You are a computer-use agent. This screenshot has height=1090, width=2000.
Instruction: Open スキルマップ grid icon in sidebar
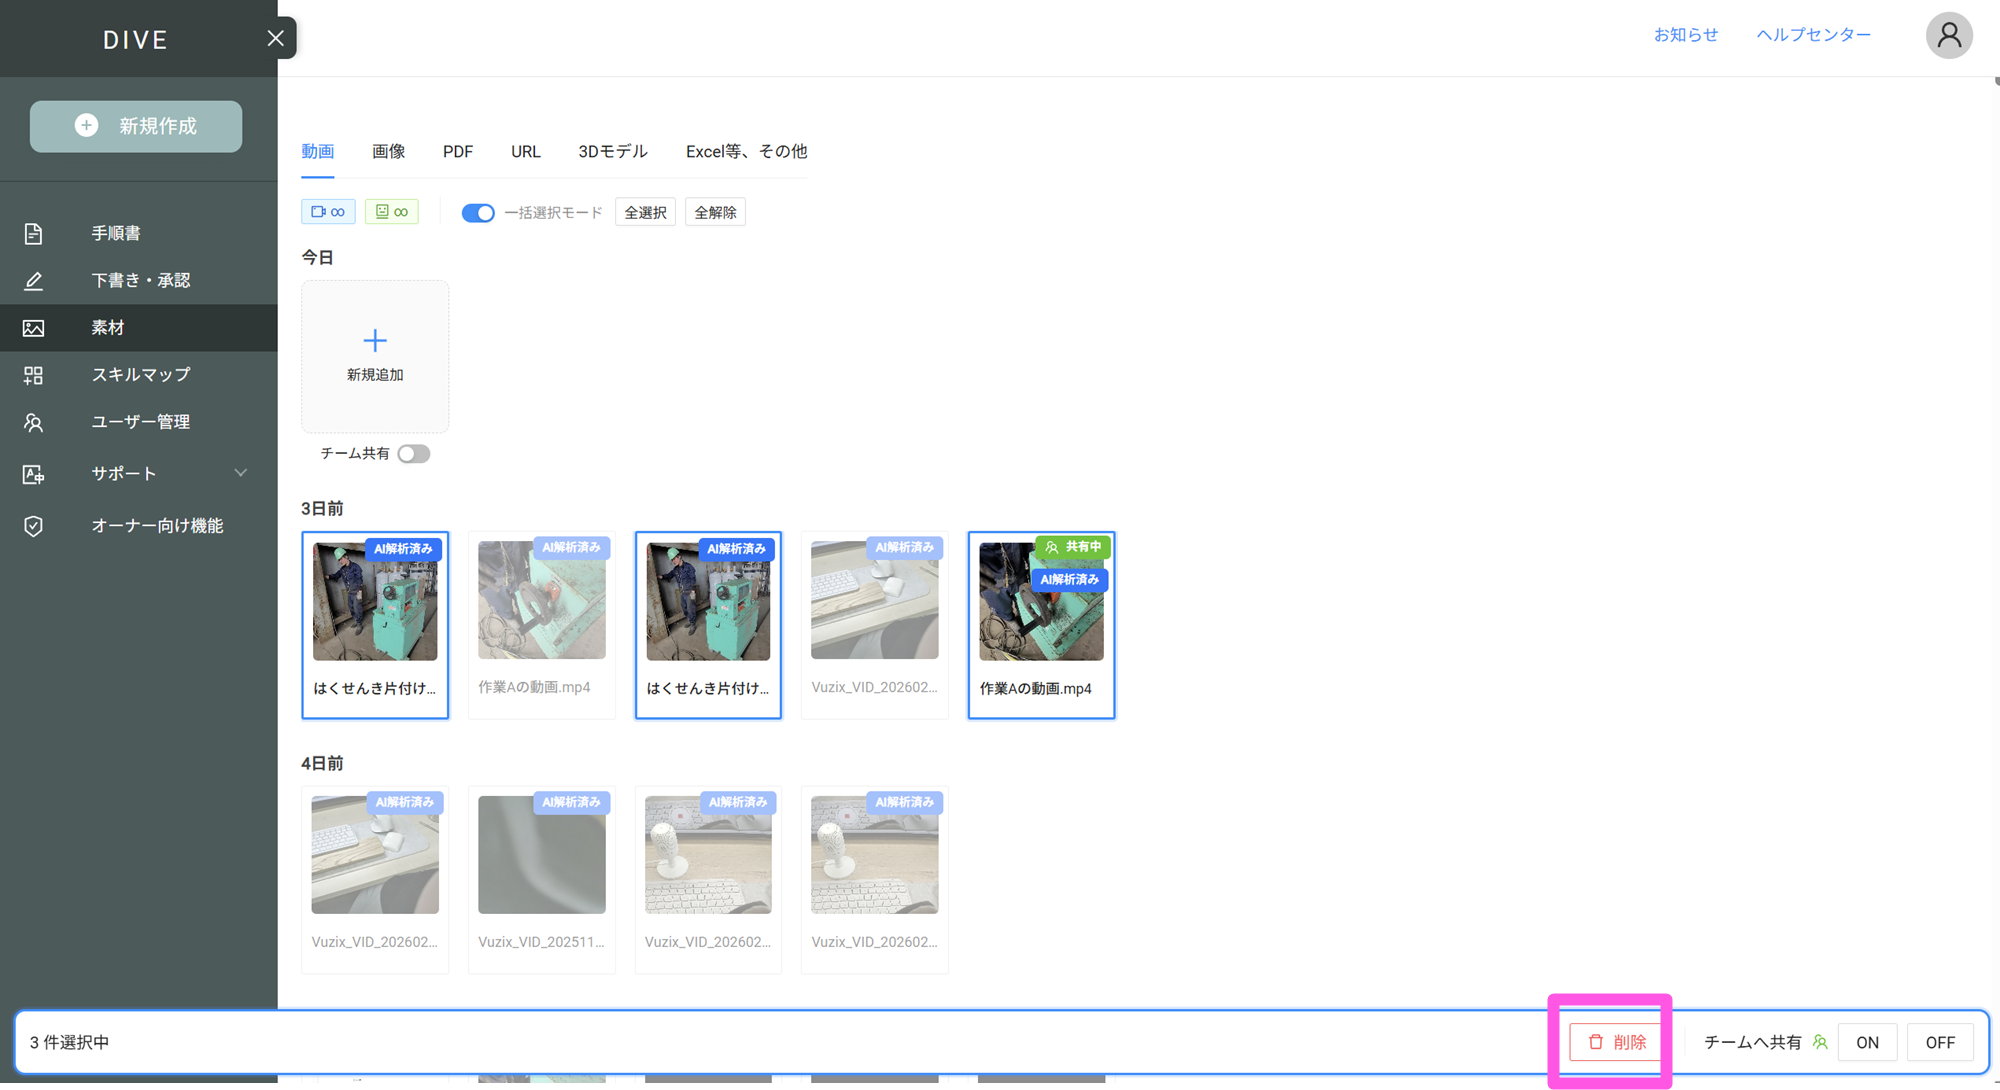33,375
